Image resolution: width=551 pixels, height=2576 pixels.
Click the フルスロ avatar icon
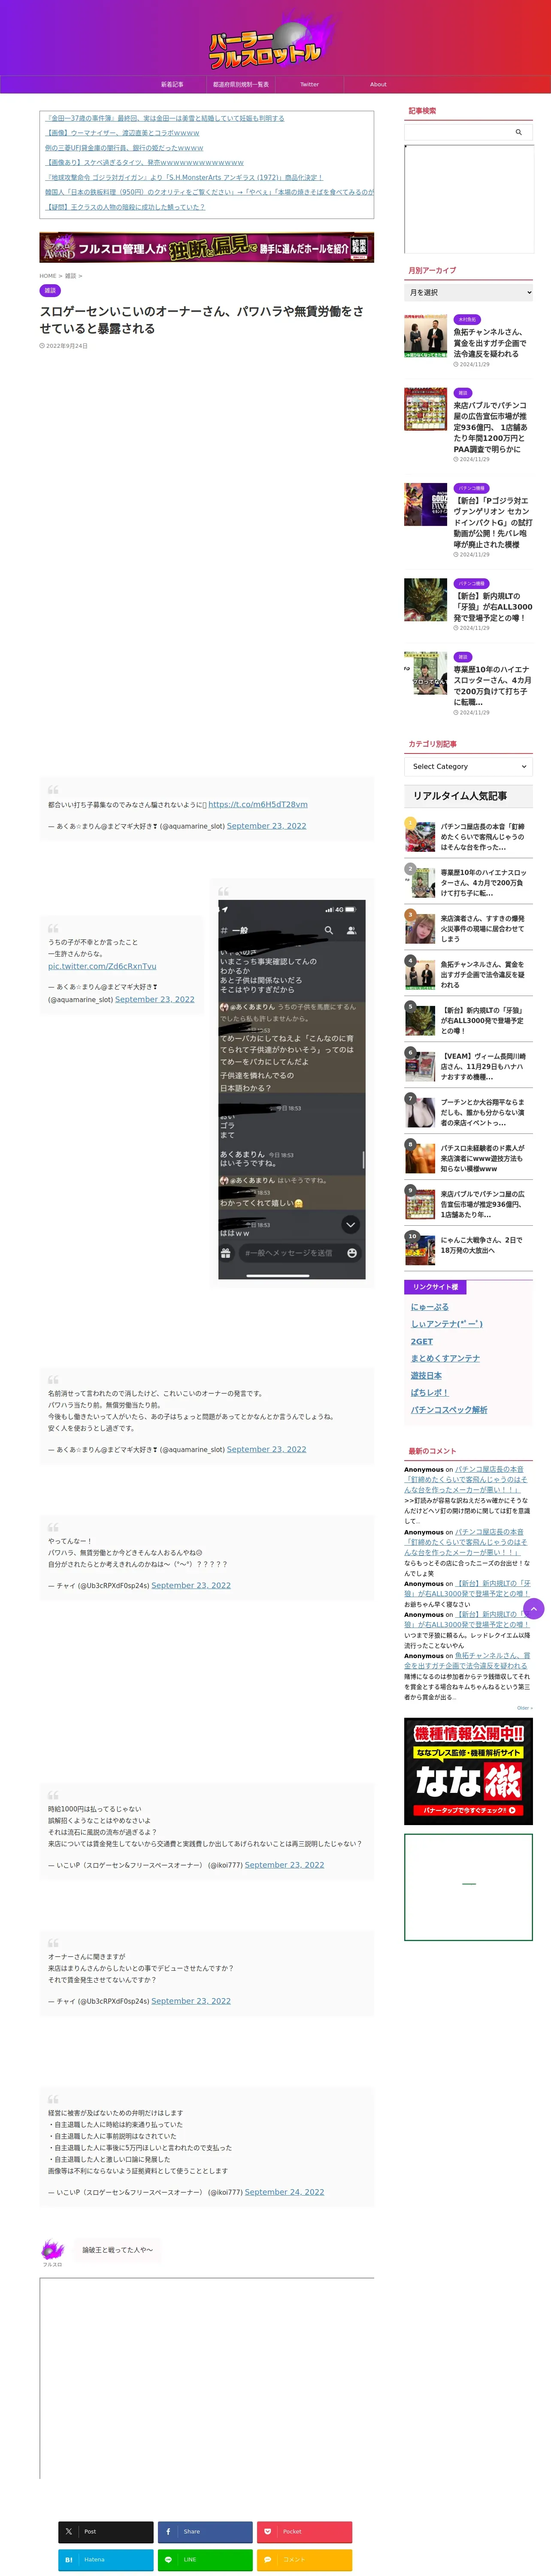point(52,2249)
